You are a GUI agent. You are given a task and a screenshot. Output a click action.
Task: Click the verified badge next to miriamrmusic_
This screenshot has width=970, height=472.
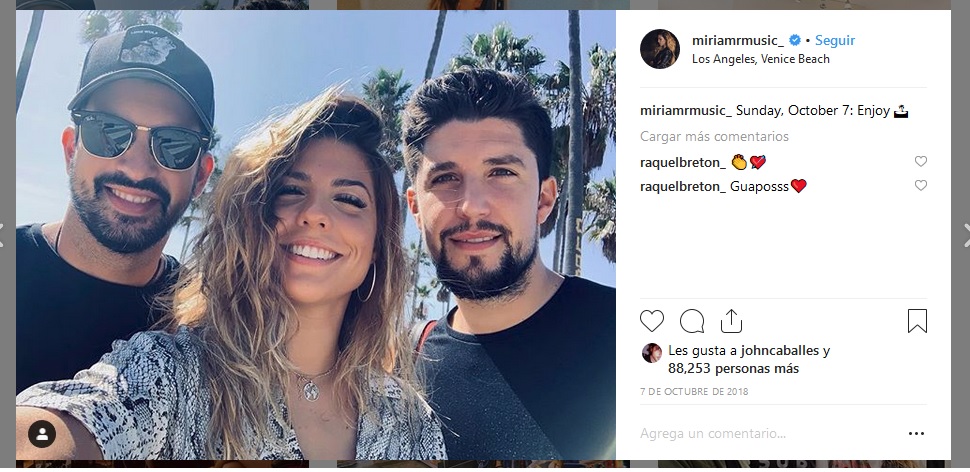point(795,40)
